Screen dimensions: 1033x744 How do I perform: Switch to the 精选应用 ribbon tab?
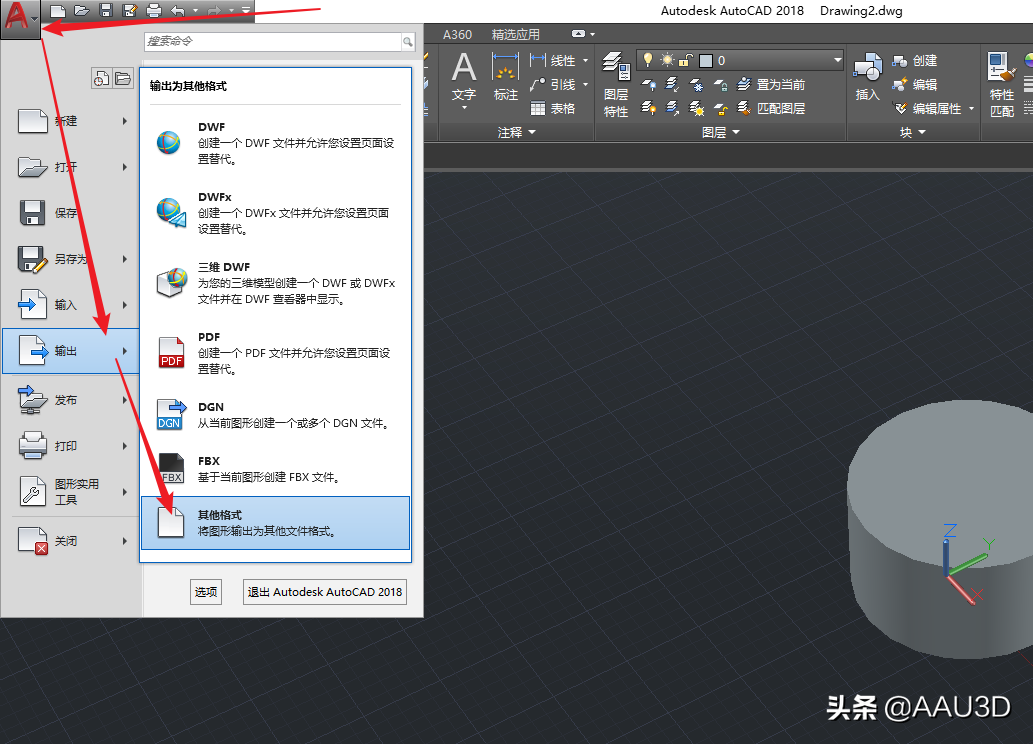515,34
